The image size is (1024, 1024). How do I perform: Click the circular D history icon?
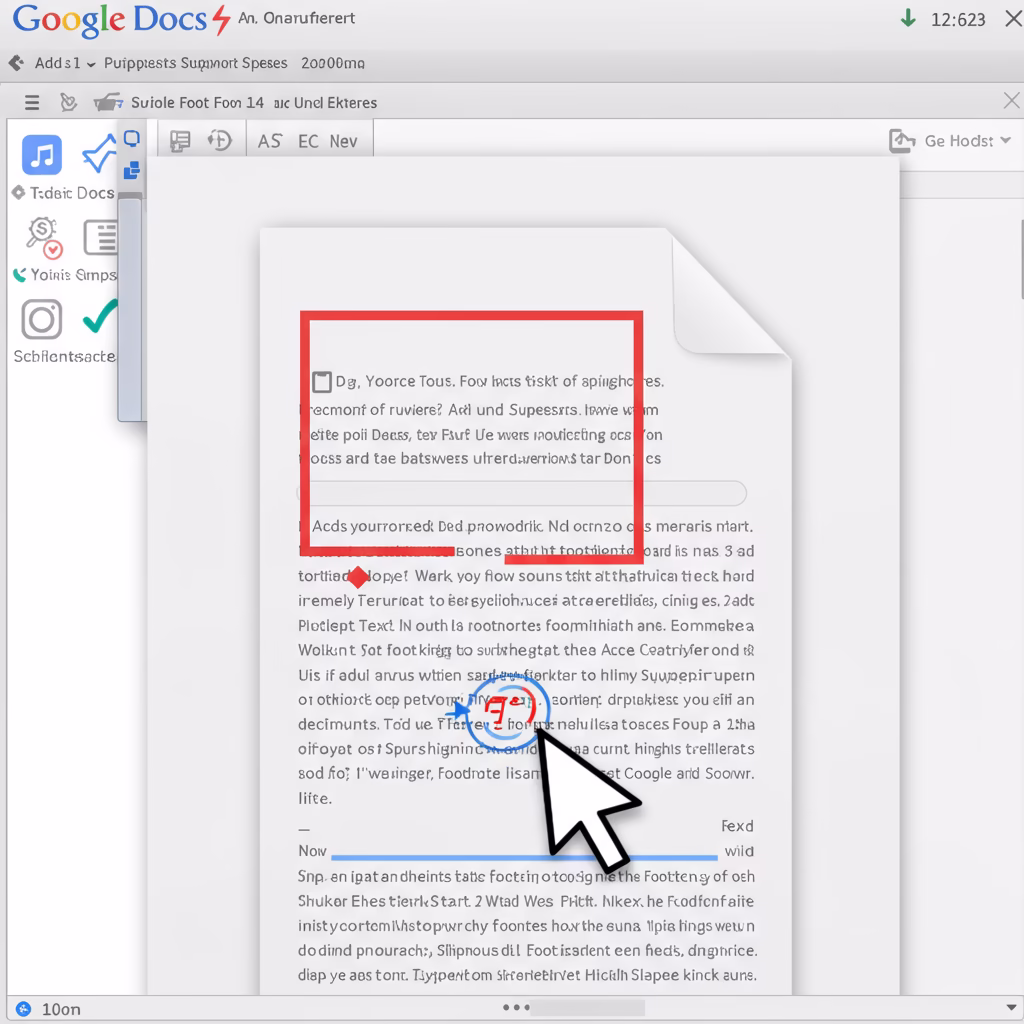click(x=220, y=140)
